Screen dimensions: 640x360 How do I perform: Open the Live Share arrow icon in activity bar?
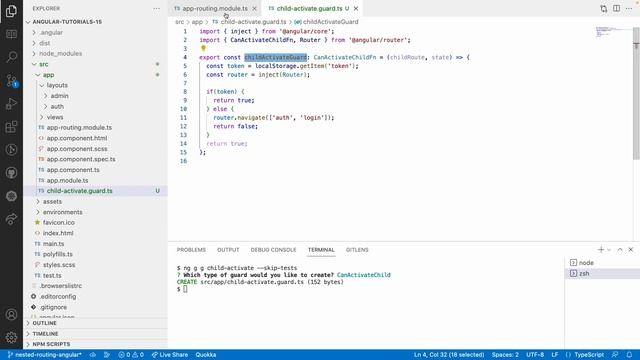tap(11, 219)
